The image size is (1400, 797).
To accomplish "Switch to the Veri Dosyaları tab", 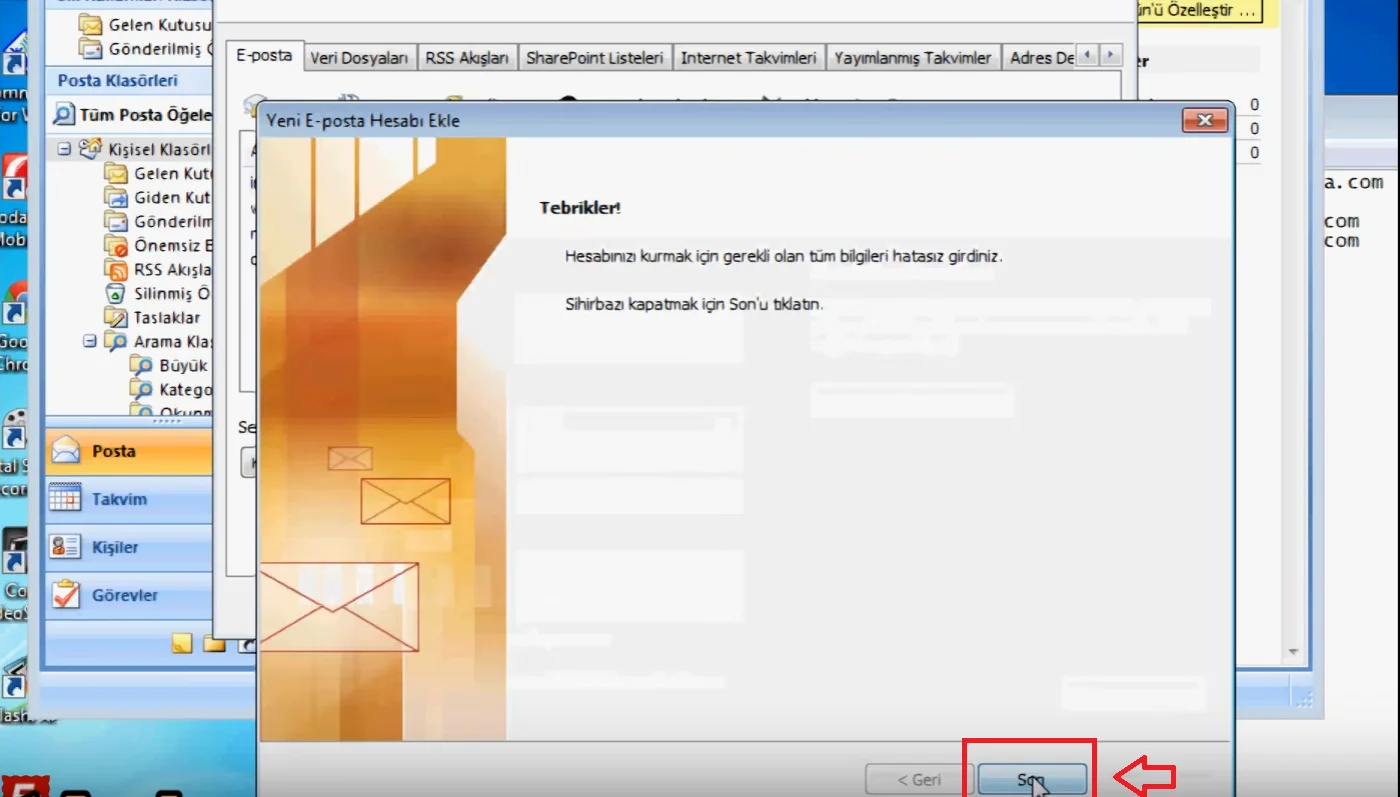I will 358,58.
